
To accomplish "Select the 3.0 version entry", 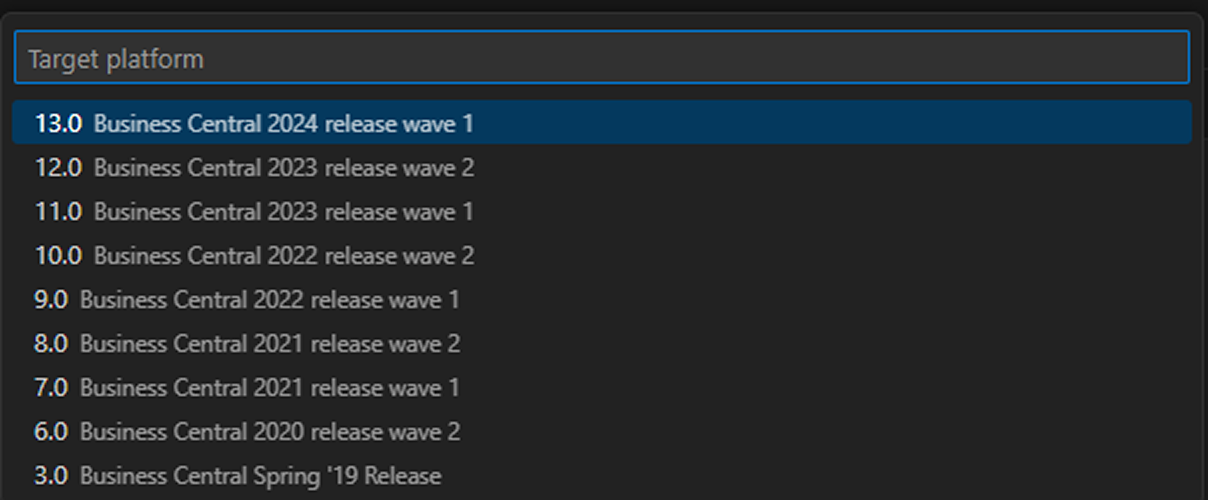I will (x=51, y=476).
